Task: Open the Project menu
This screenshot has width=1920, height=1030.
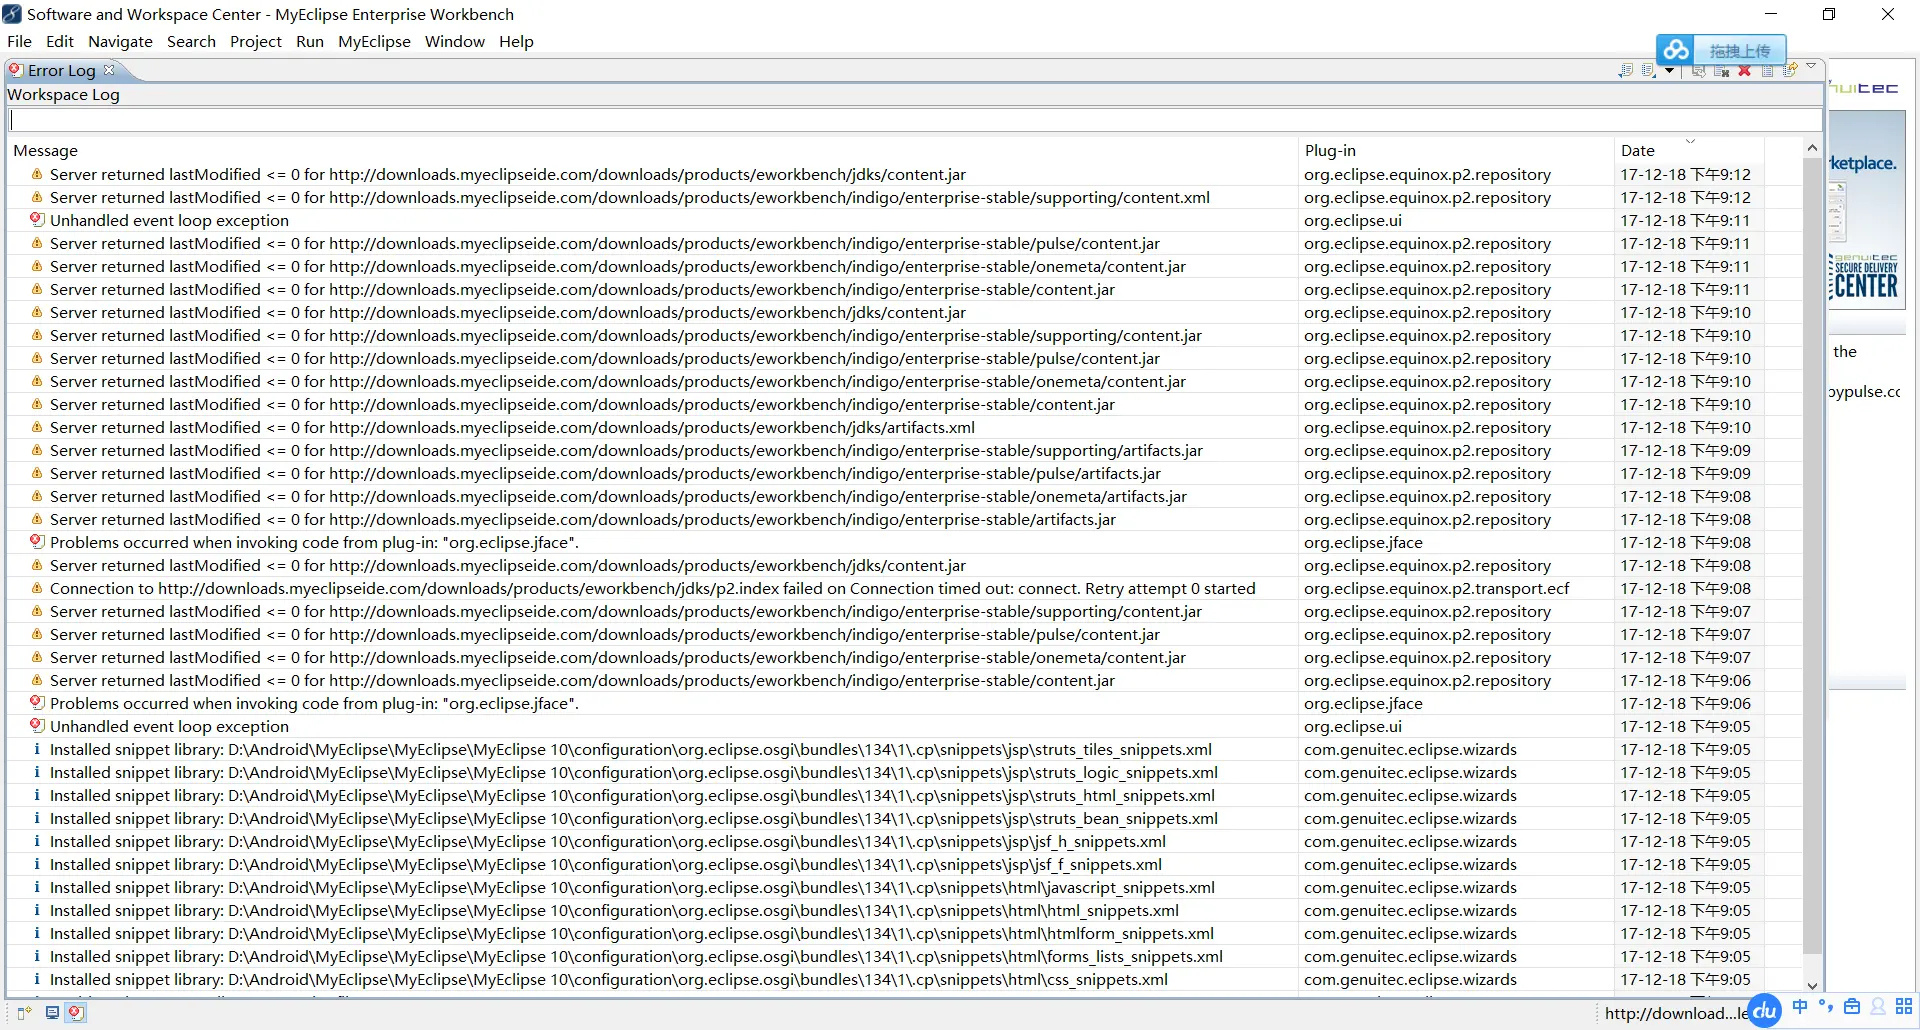Action: 256,41
